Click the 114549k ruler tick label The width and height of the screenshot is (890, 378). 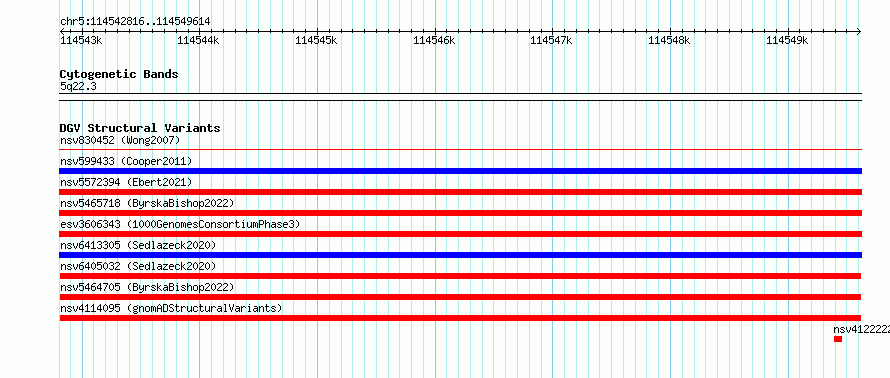pos(787,40)
